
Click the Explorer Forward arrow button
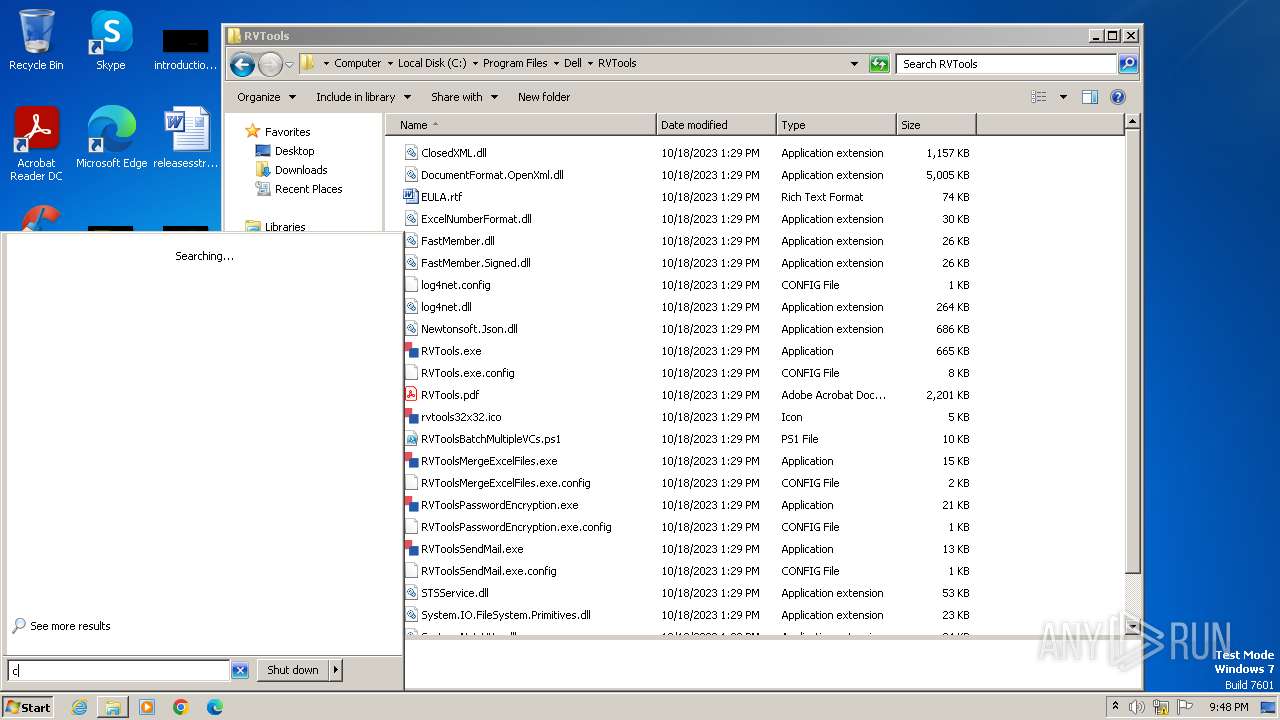tap(270, 64)
